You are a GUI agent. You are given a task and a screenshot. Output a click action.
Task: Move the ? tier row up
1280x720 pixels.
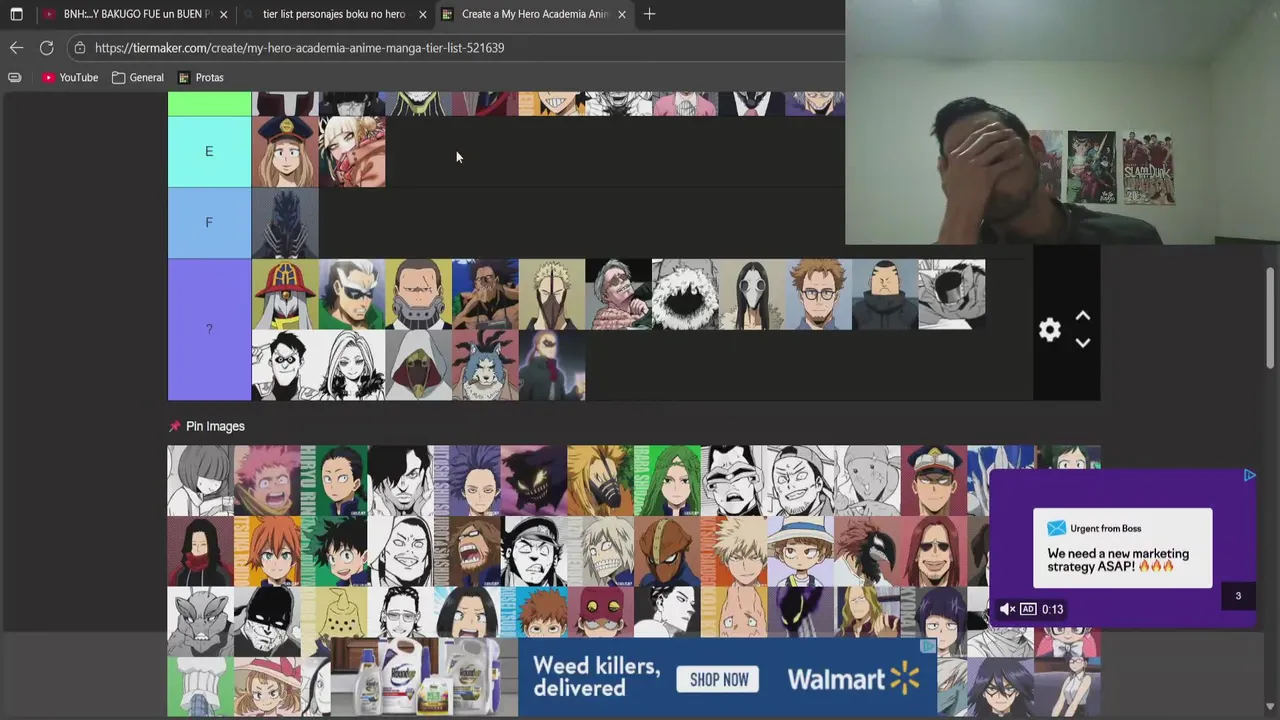pyautogui.click(x=1082, y=316)
